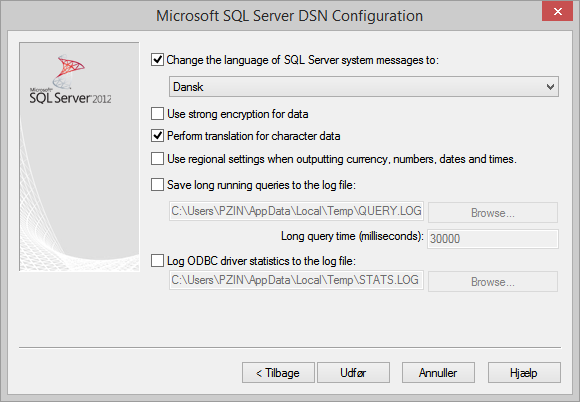Enable Log ODBC driver statistics checkbox
The width and height of the screenshot is (580, 402).
157,261
